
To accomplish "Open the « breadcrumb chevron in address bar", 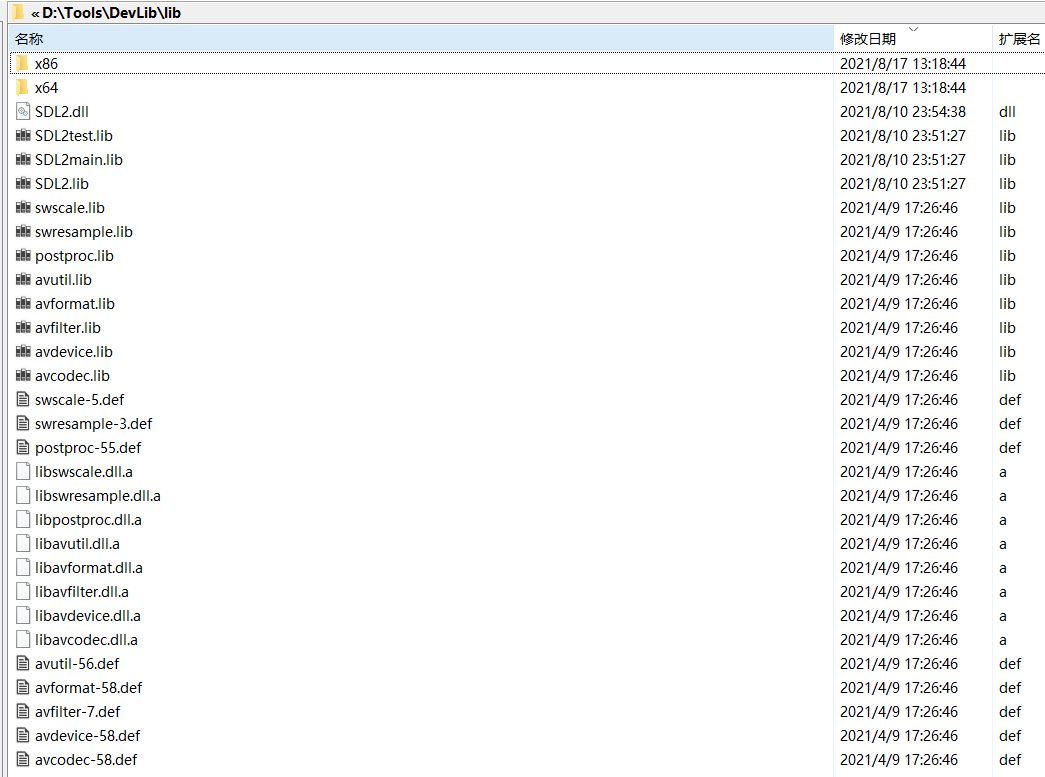I will (33, 12).
